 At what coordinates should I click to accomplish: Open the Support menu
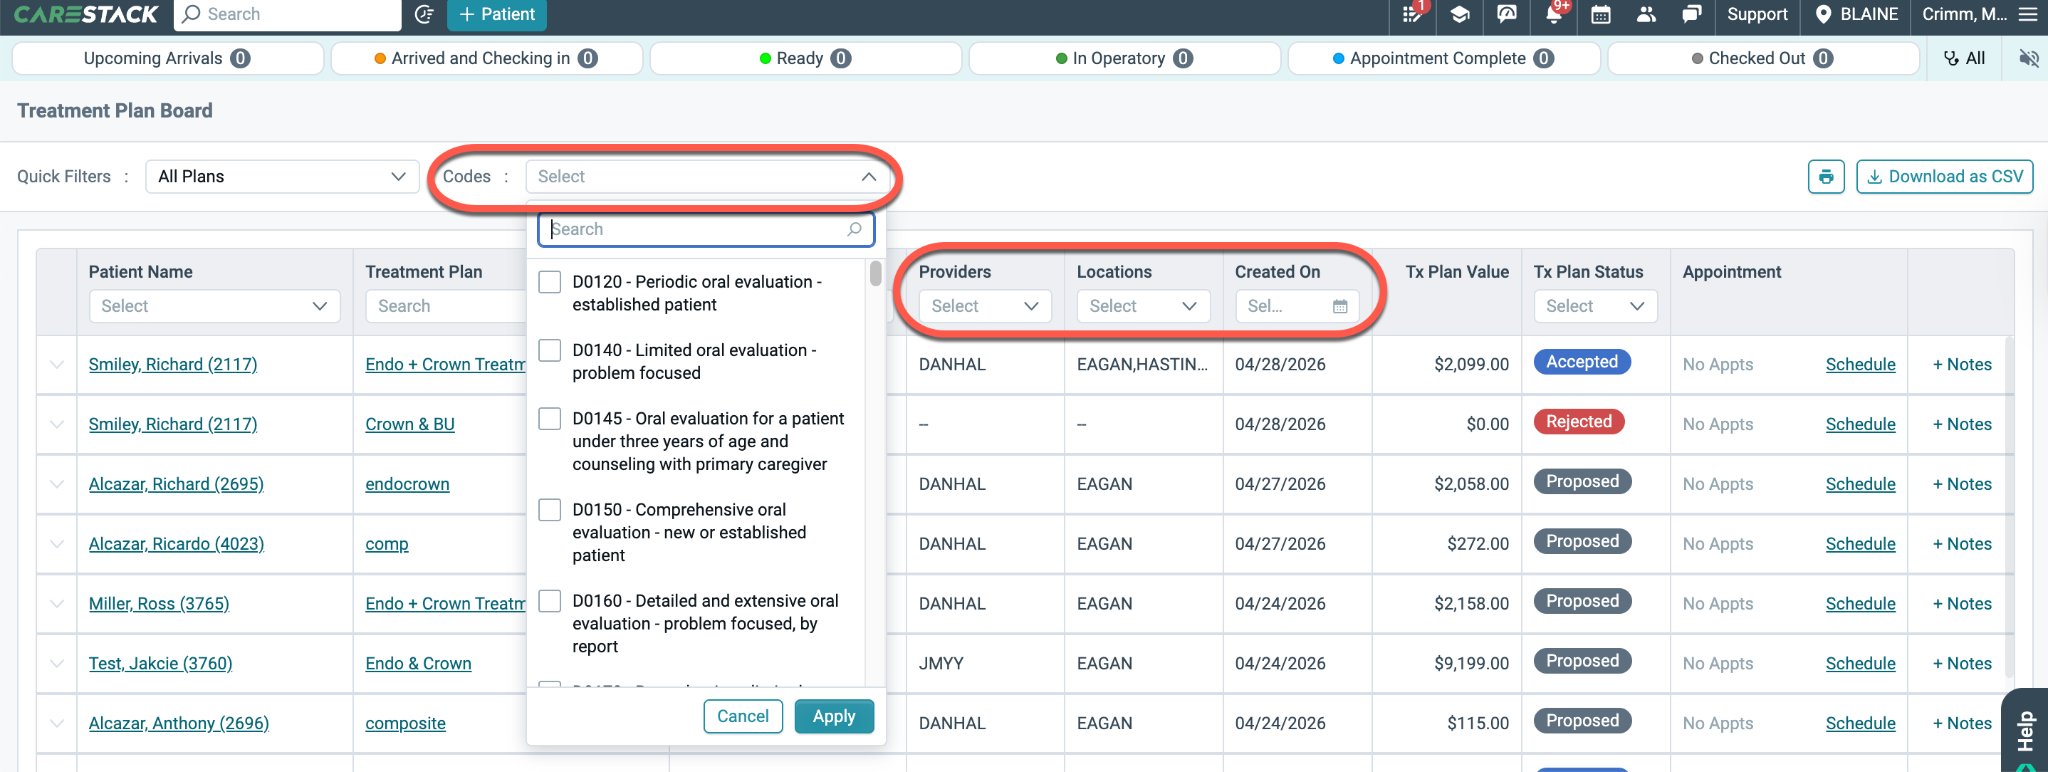tap(1757, 14)
